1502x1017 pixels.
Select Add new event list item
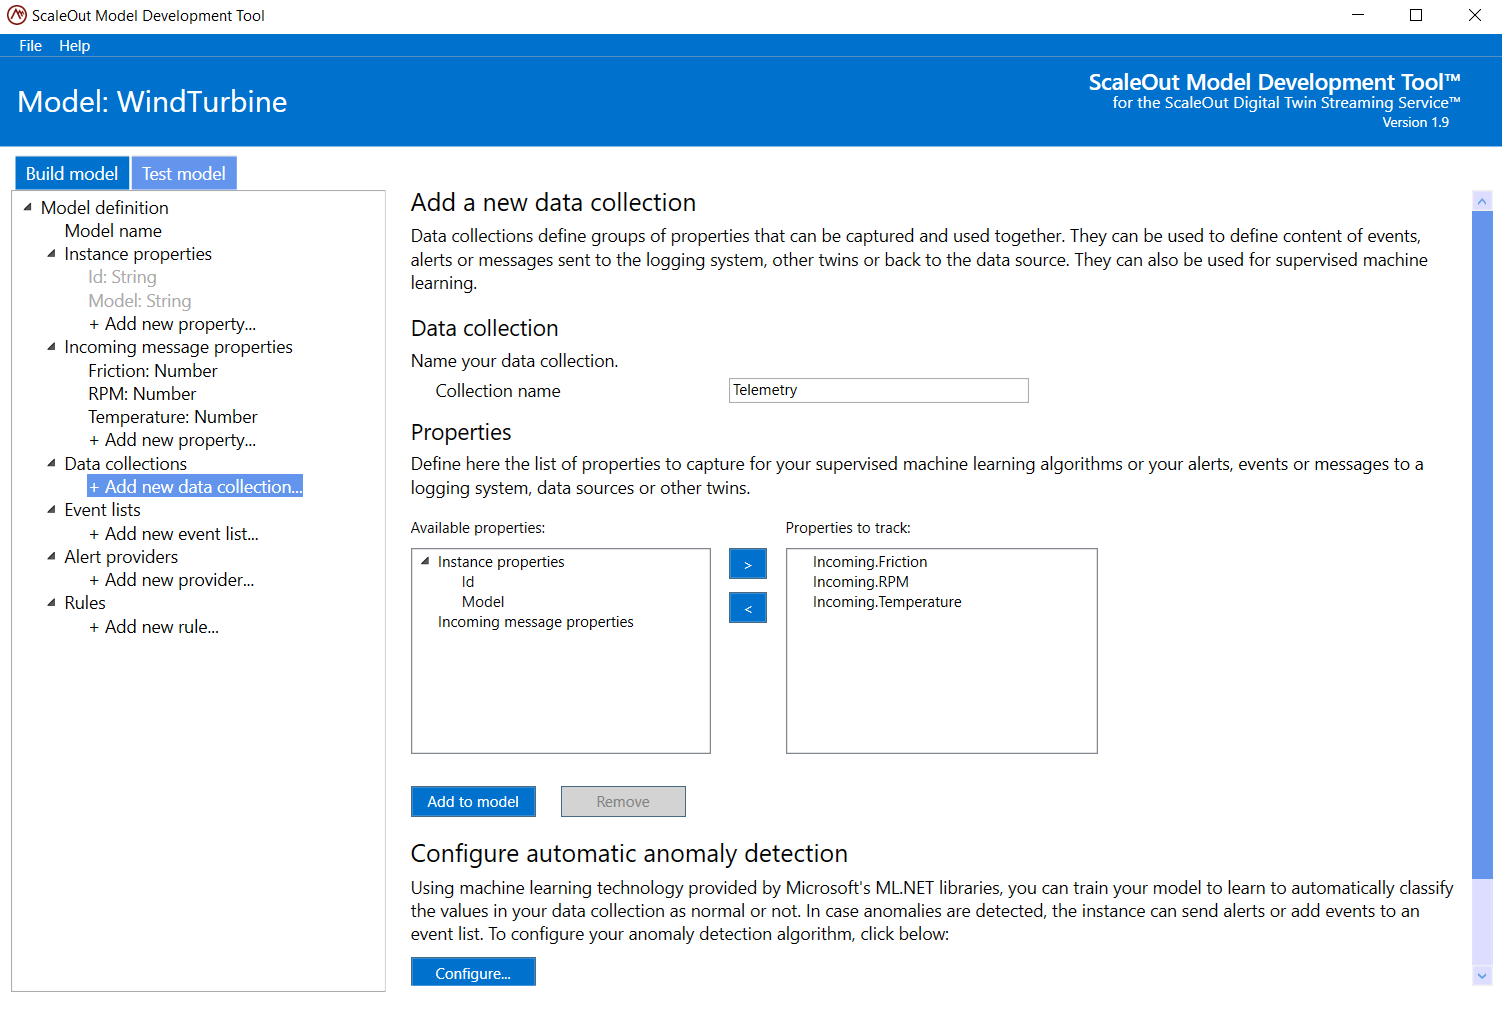tap(174, 534)
